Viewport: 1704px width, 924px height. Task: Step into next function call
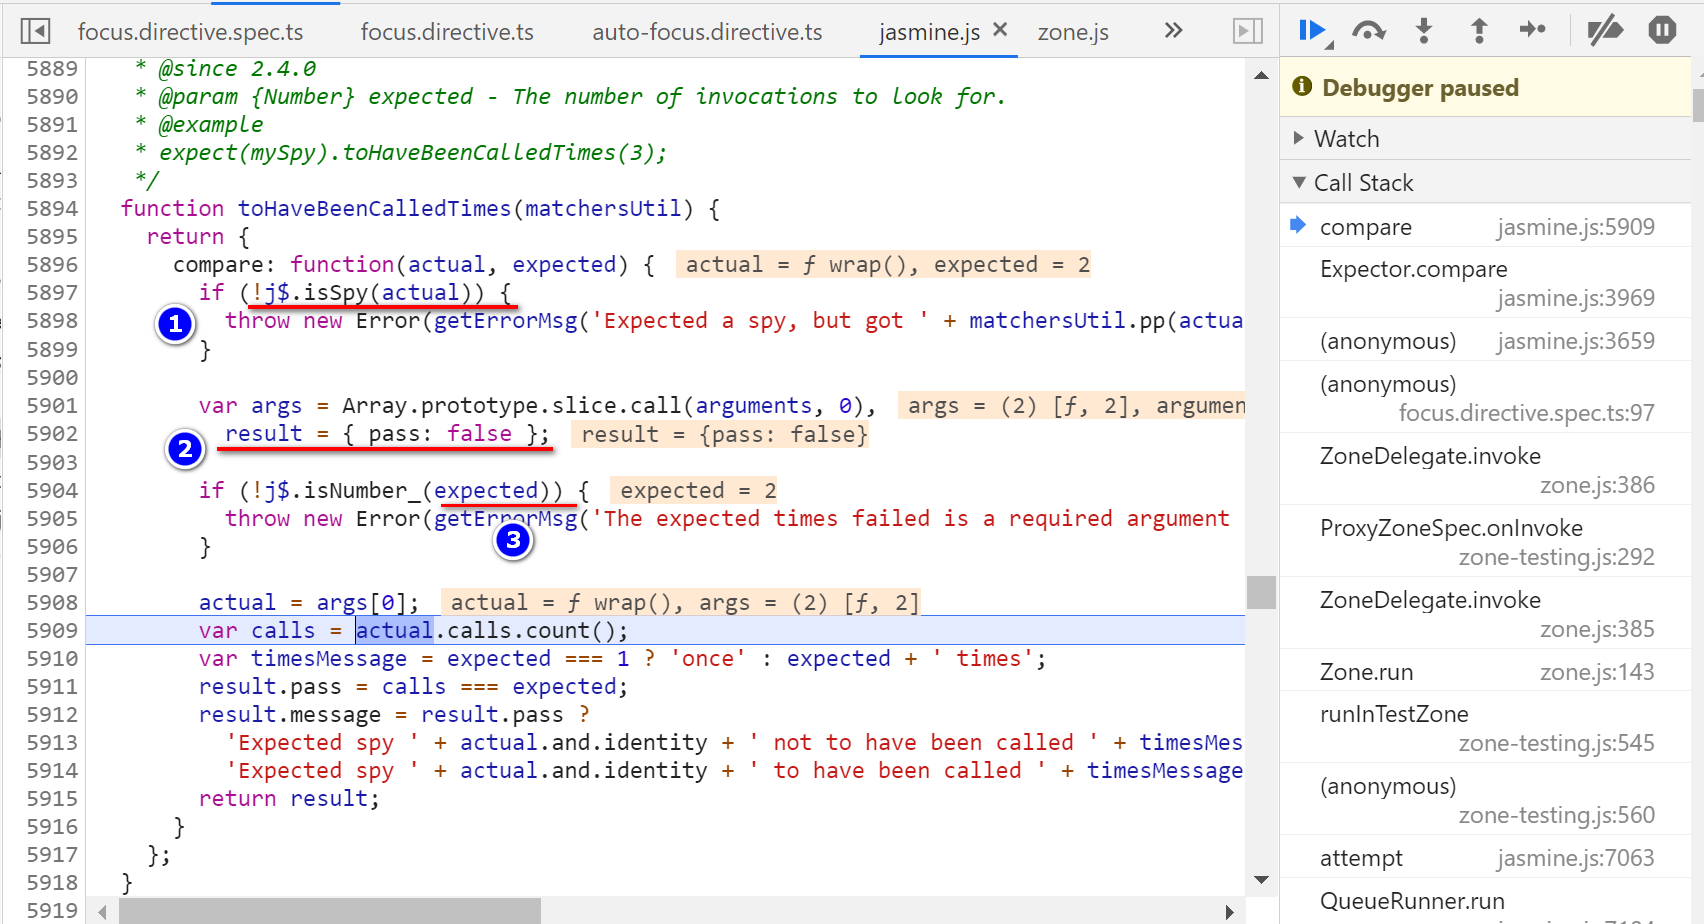[x=1424, y=31]
